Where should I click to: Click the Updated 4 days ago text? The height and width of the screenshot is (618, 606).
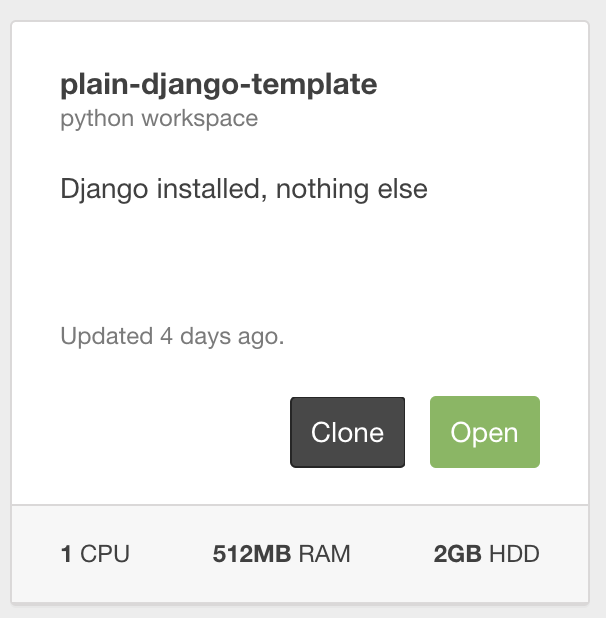tap(172, 336)
